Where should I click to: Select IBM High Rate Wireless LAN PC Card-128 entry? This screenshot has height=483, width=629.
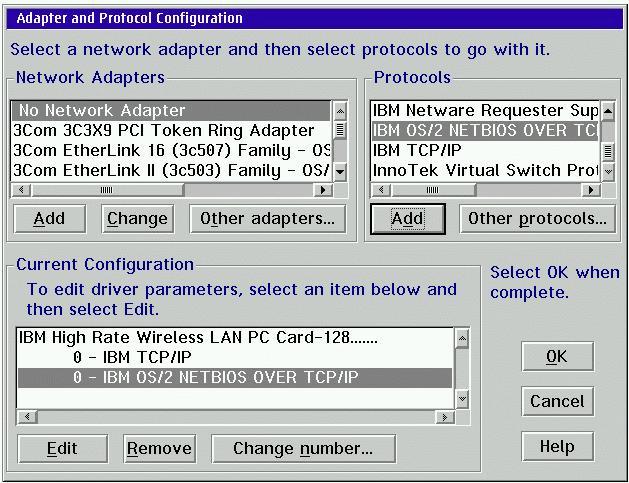[x=235, y=338]
